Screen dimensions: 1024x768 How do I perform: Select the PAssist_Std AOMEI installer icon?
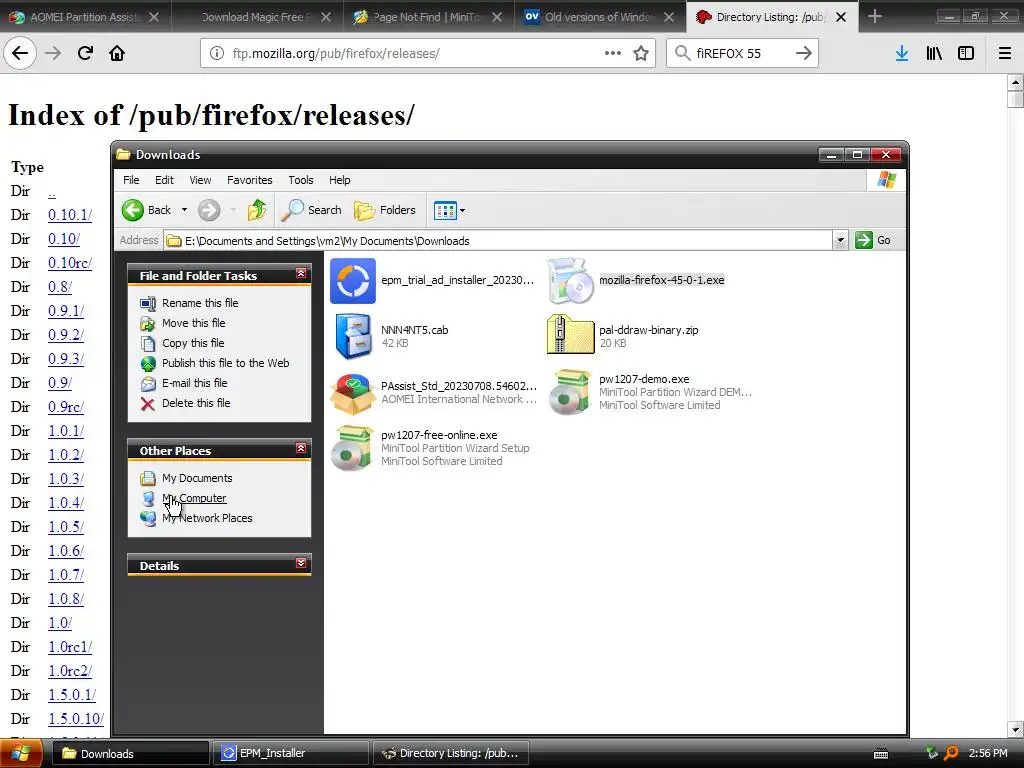[353, 393]
